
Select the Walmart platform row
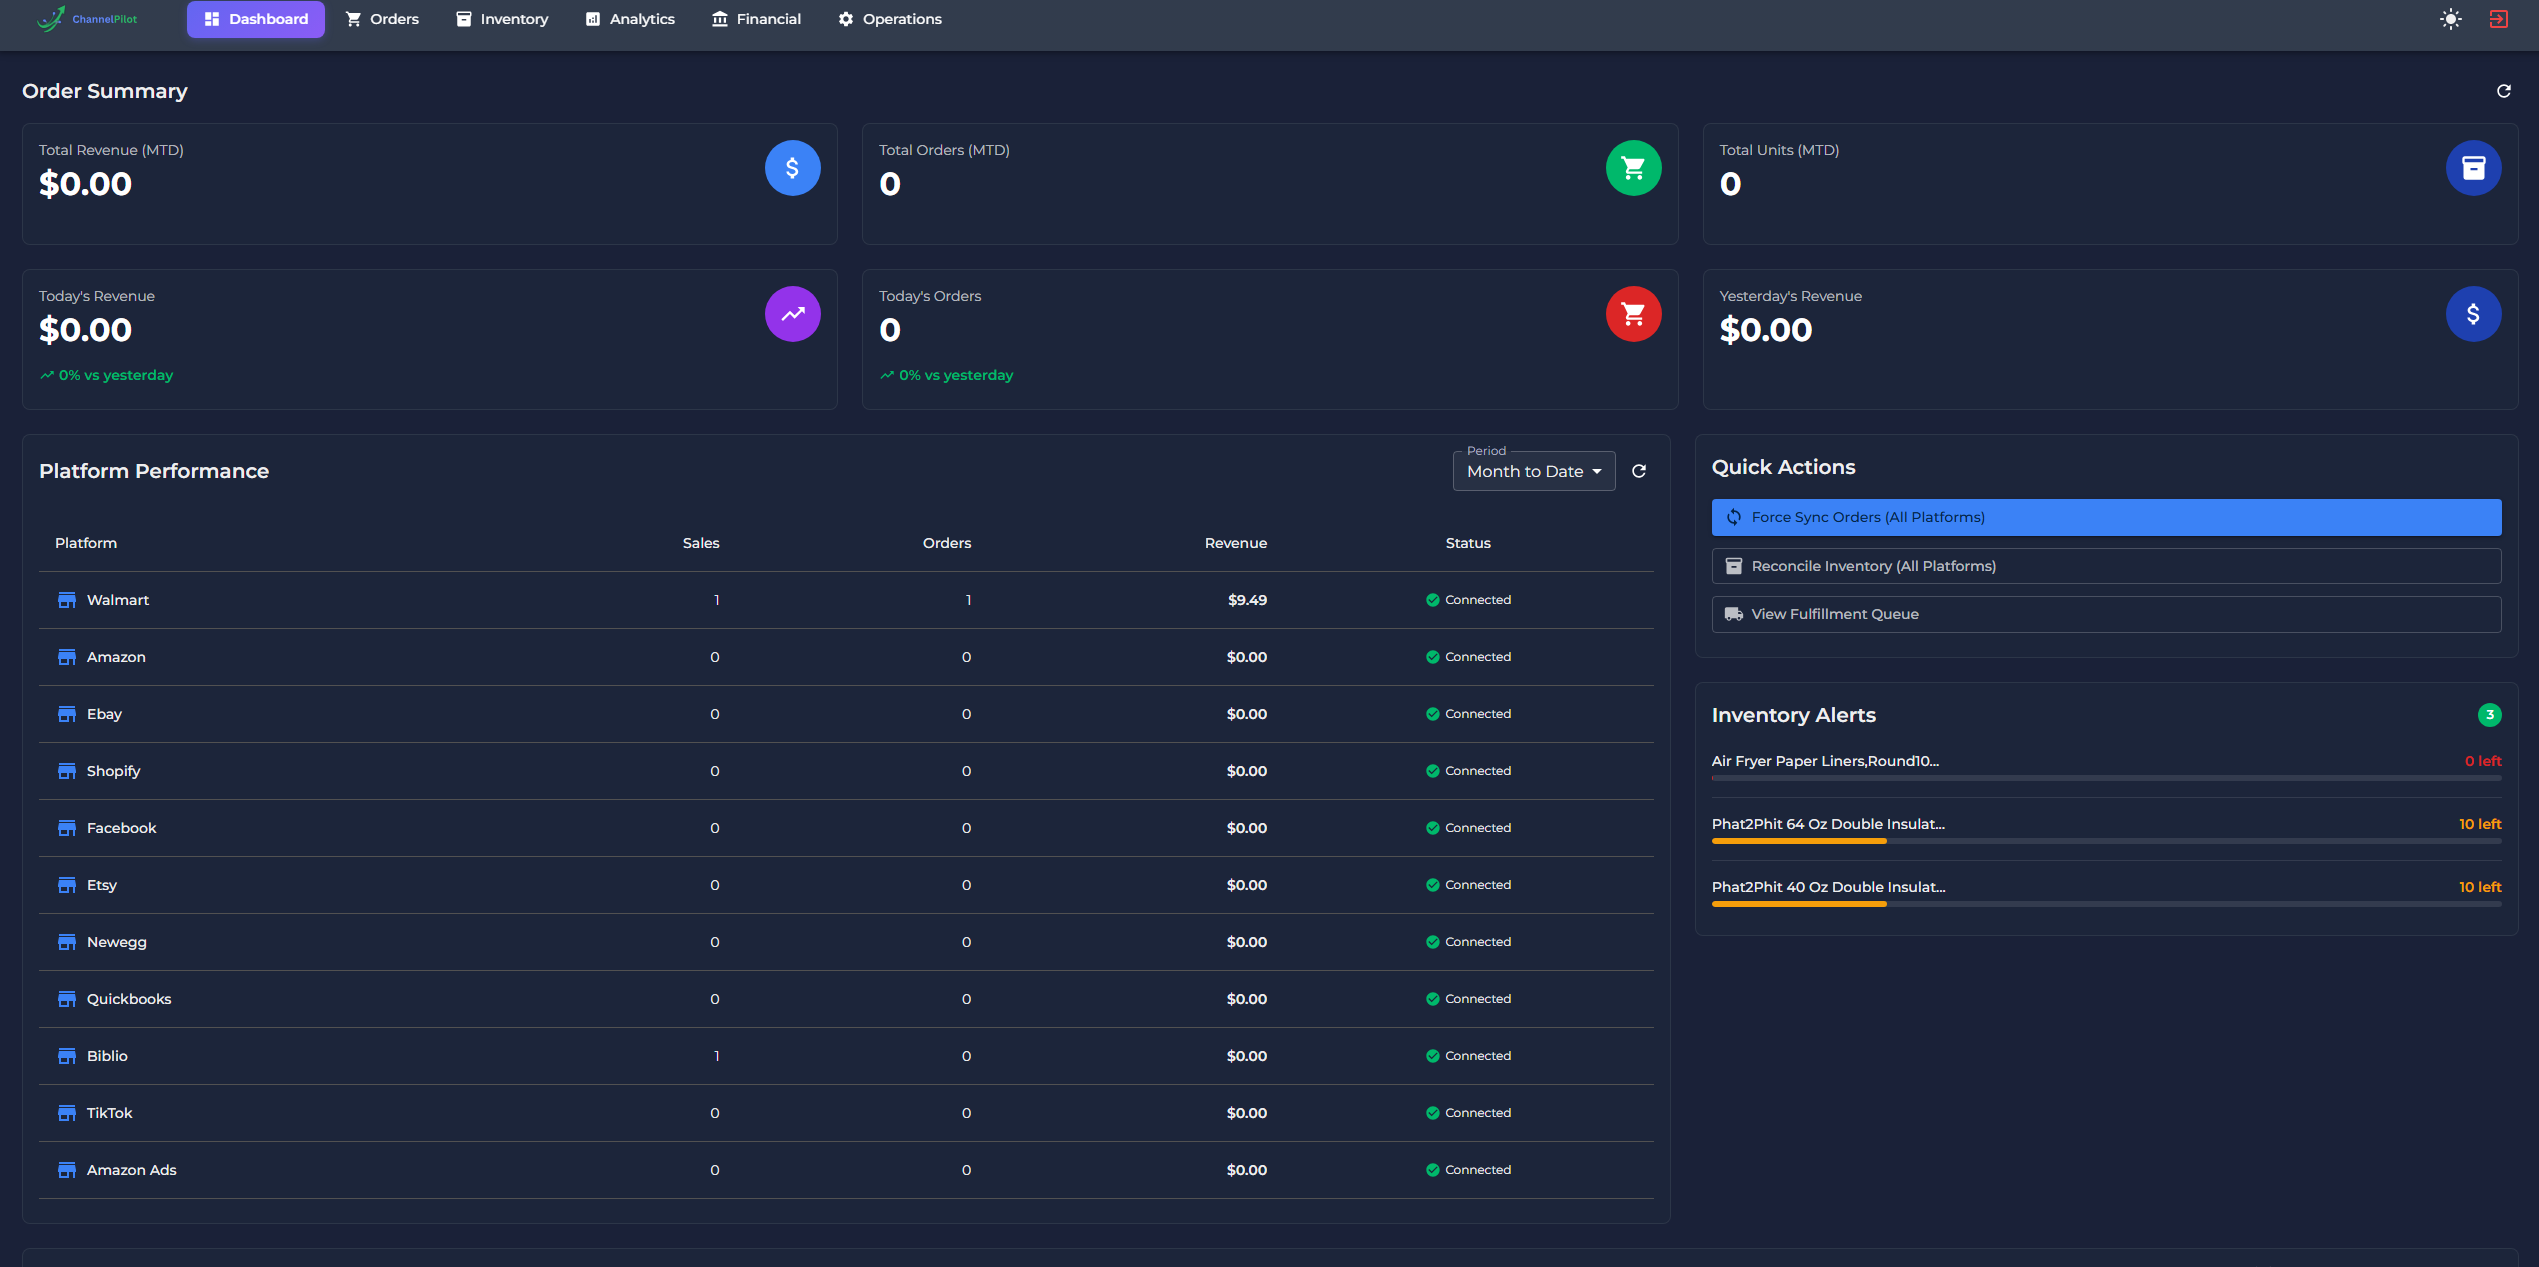pos(118,600)
